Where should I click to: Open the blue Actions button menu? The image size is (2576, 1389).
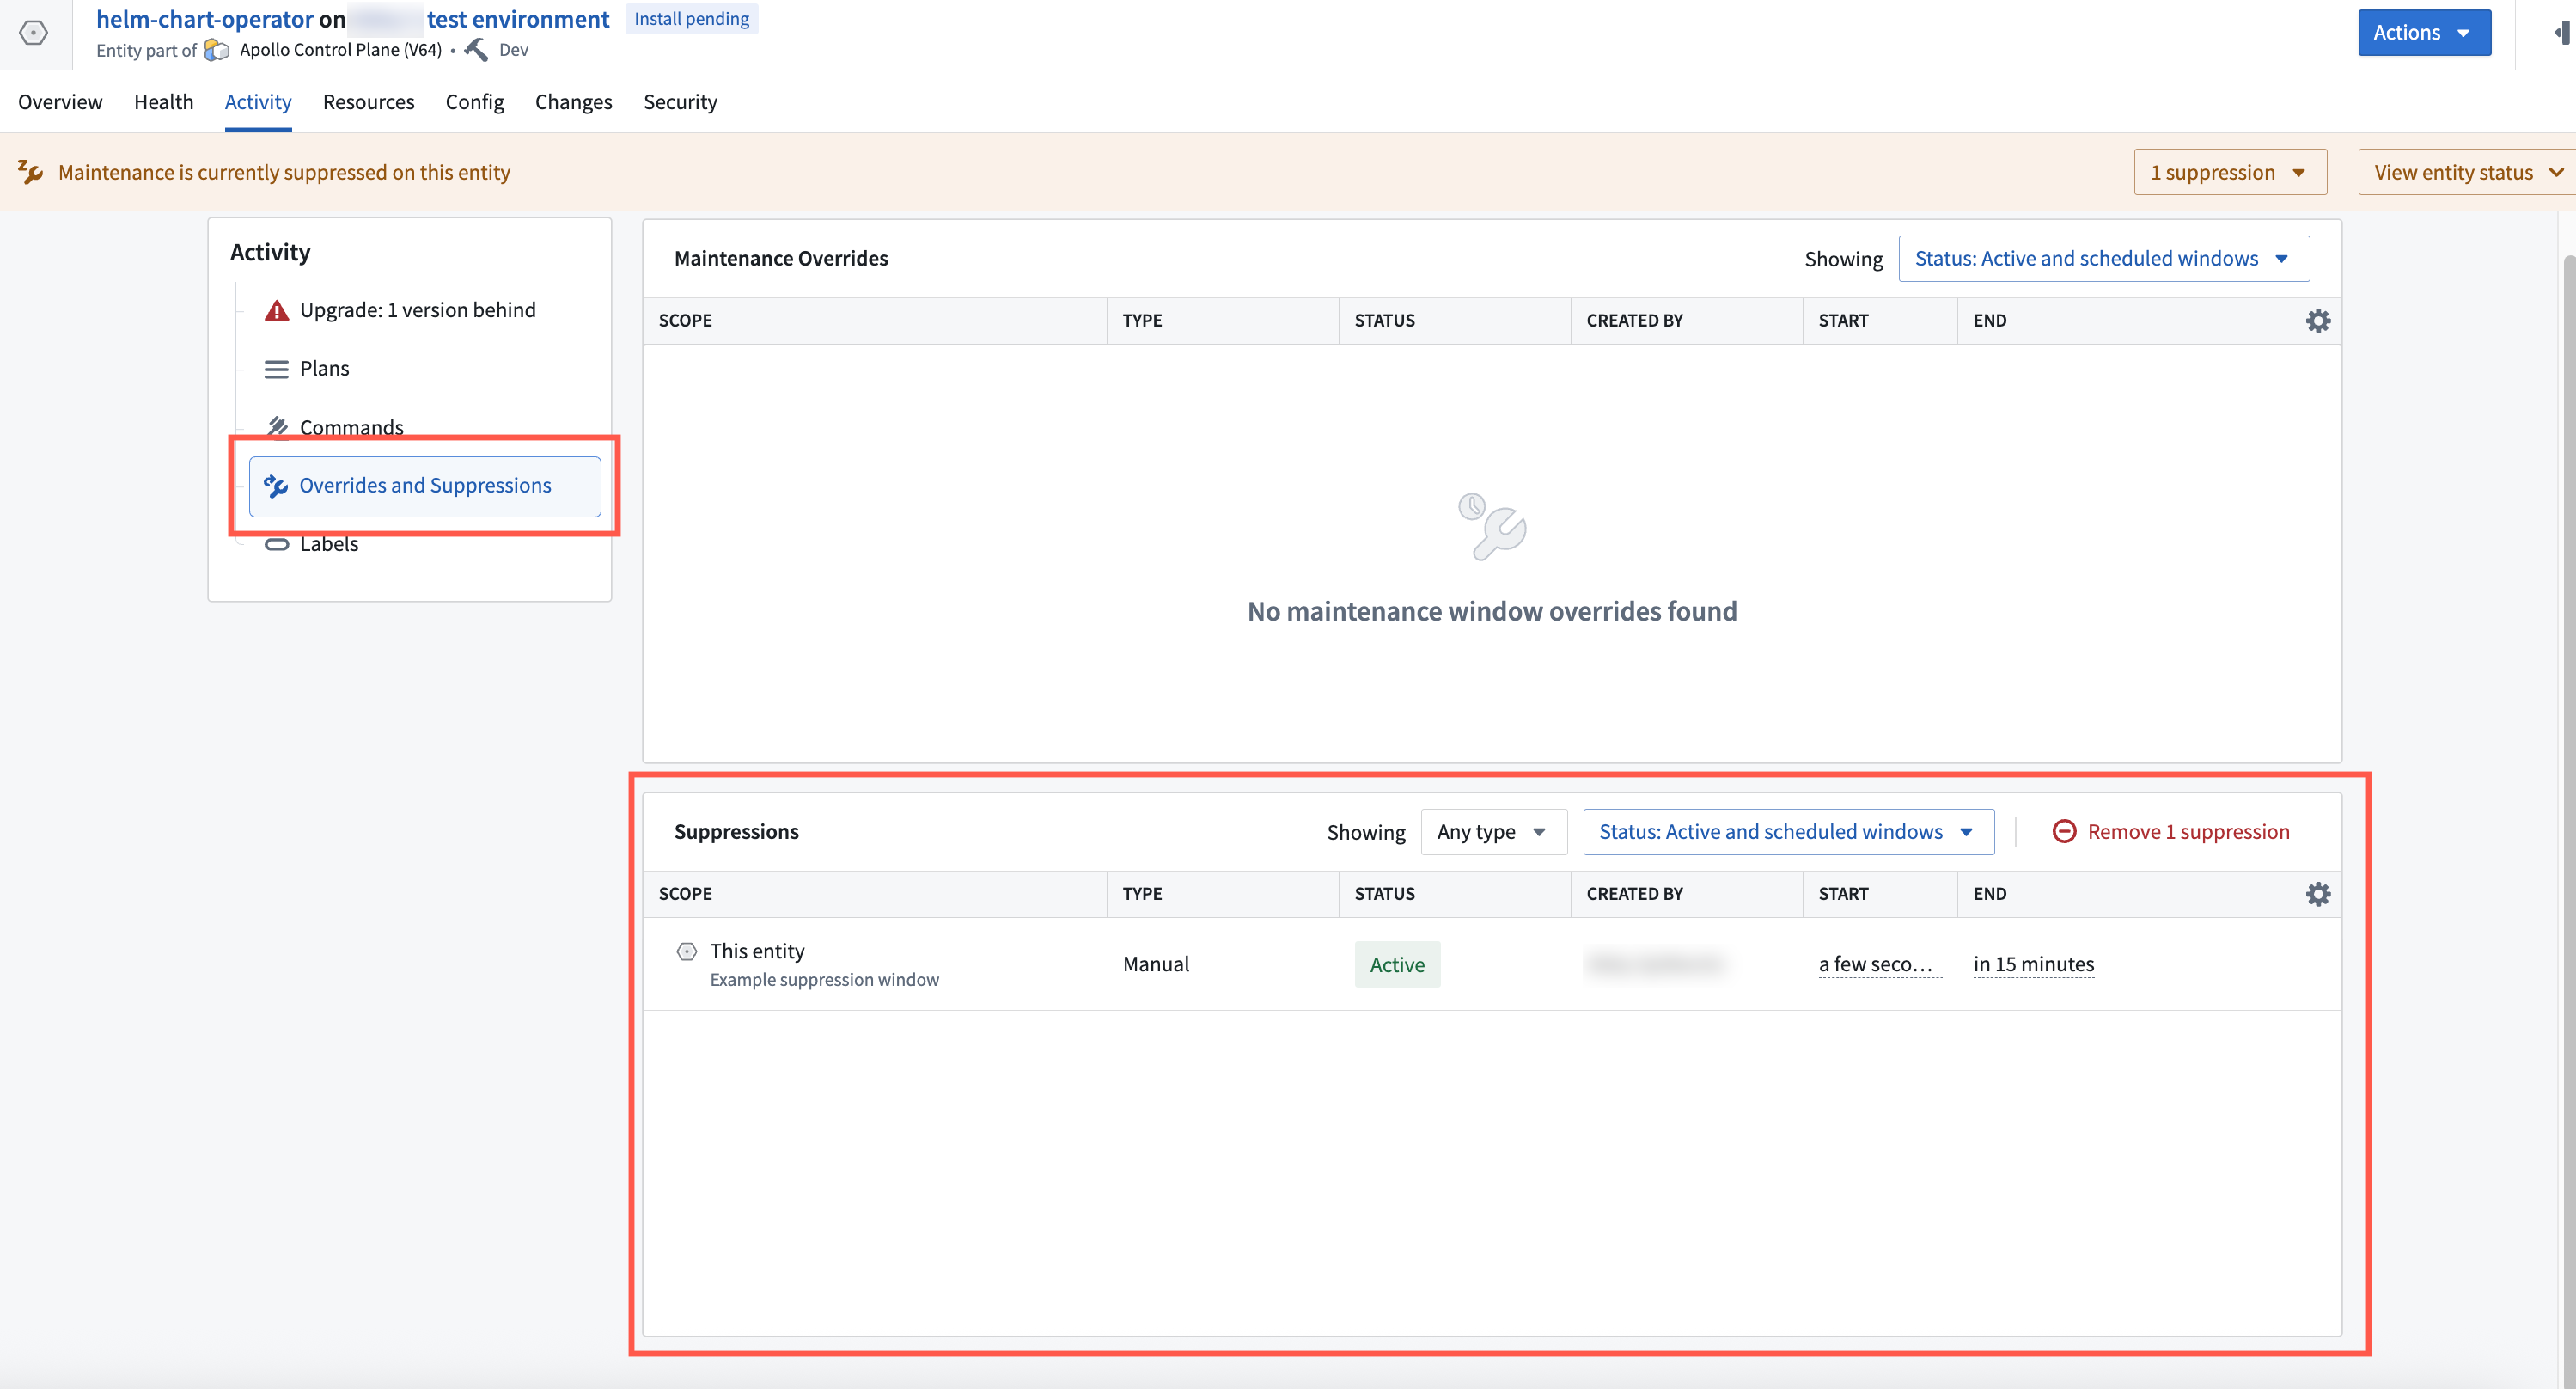pos(2423,33)
